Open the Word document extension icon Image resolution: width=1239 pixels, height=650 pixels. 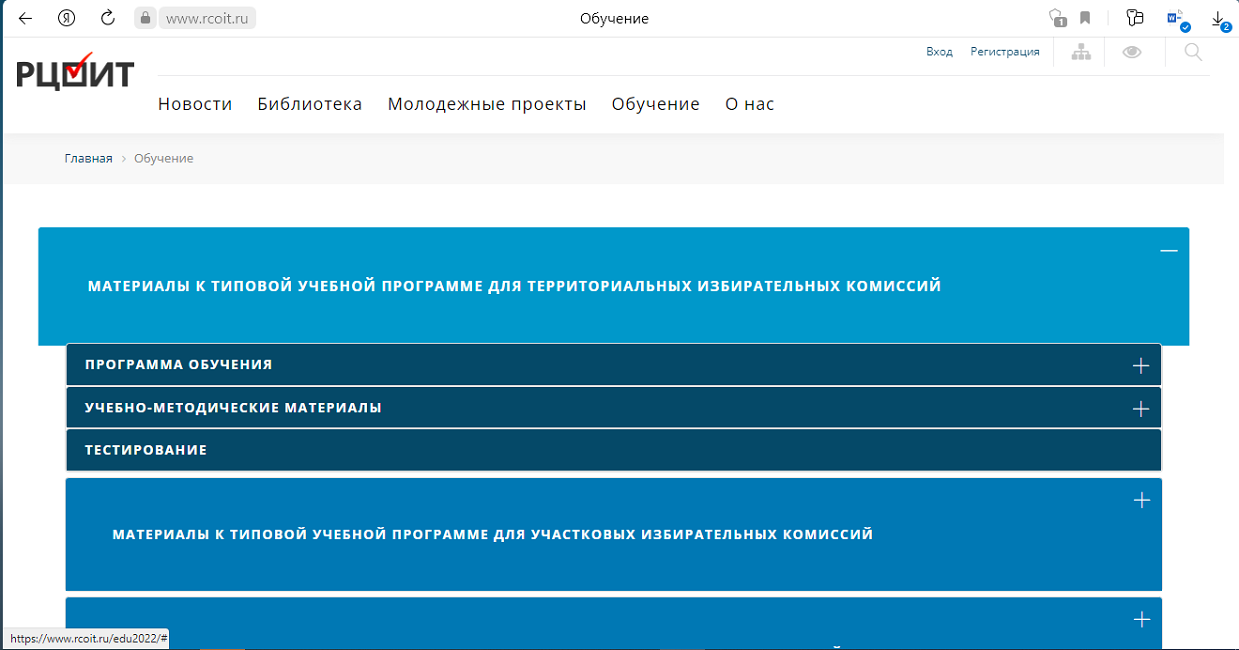click(1177, 18)
